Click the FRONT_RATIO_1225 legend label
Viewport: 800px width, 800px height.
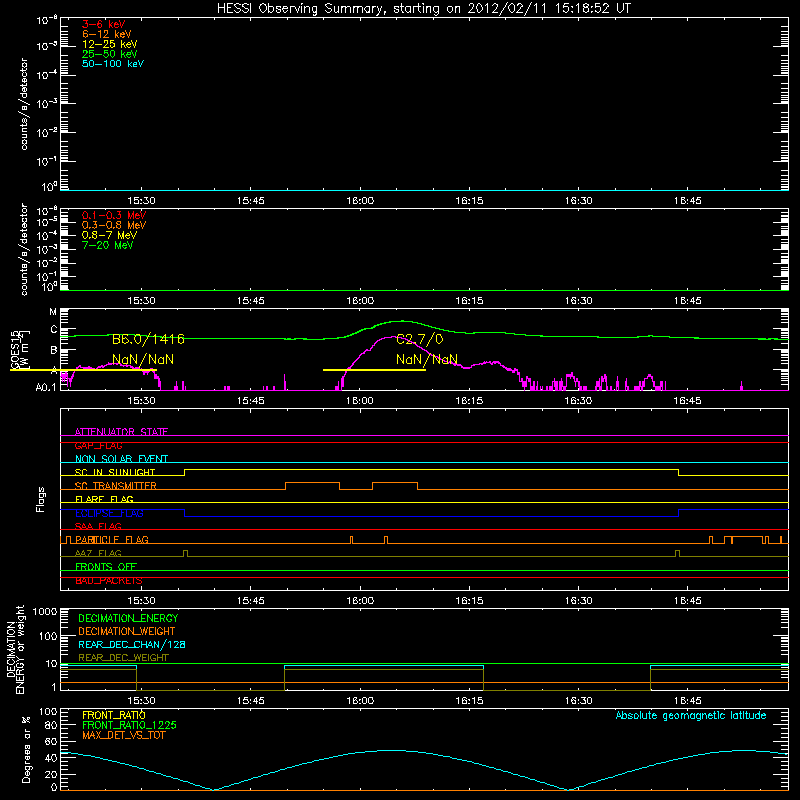click(x=129, y=725)
